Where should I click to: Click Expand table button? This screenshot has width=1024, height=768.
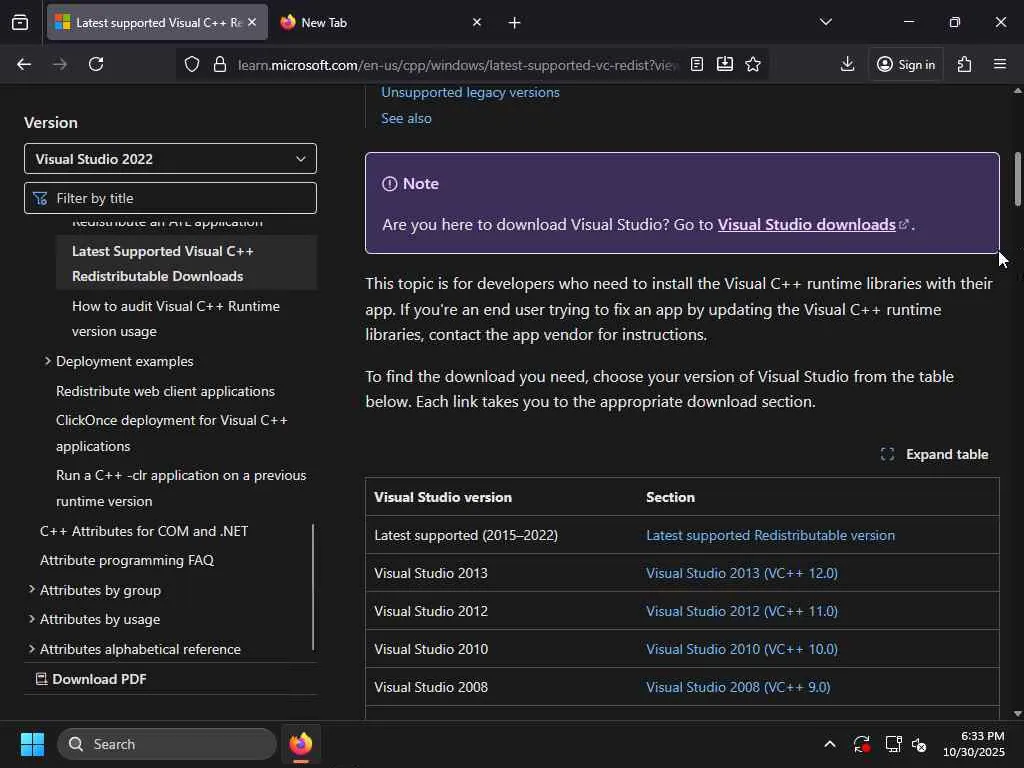935,455
